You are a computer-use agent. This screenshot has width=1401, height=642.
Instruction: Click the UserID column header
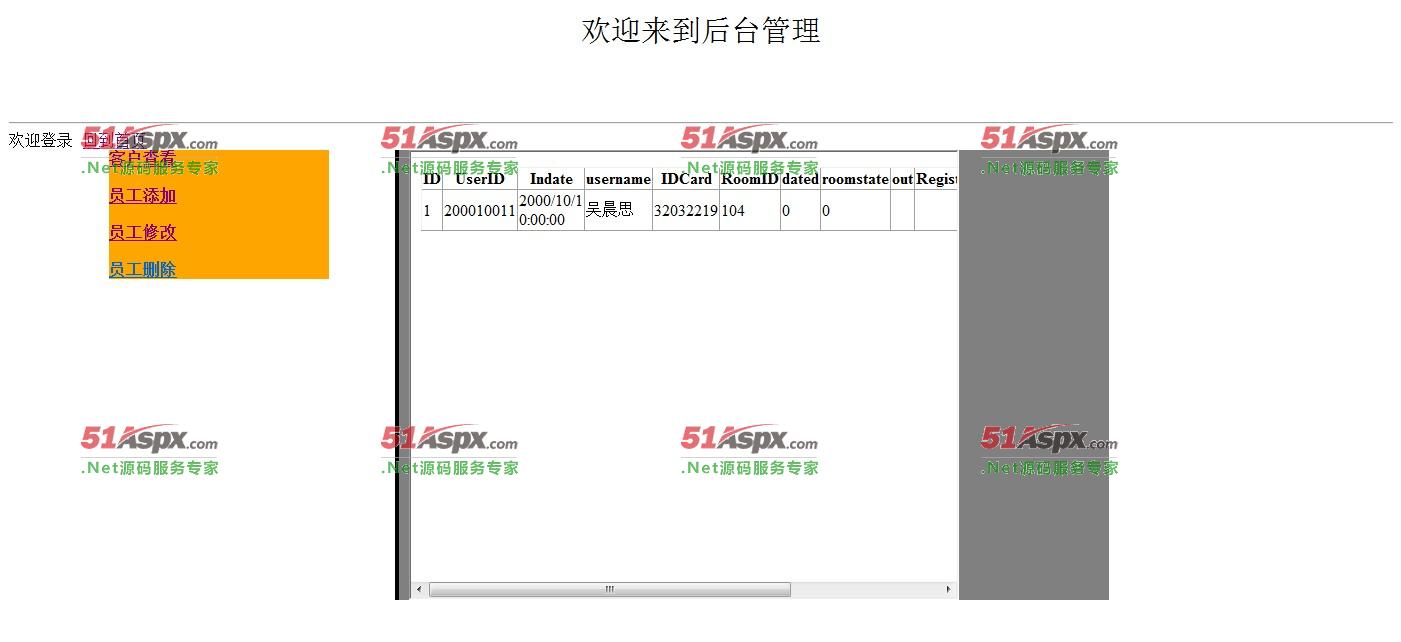click(480, 179)
